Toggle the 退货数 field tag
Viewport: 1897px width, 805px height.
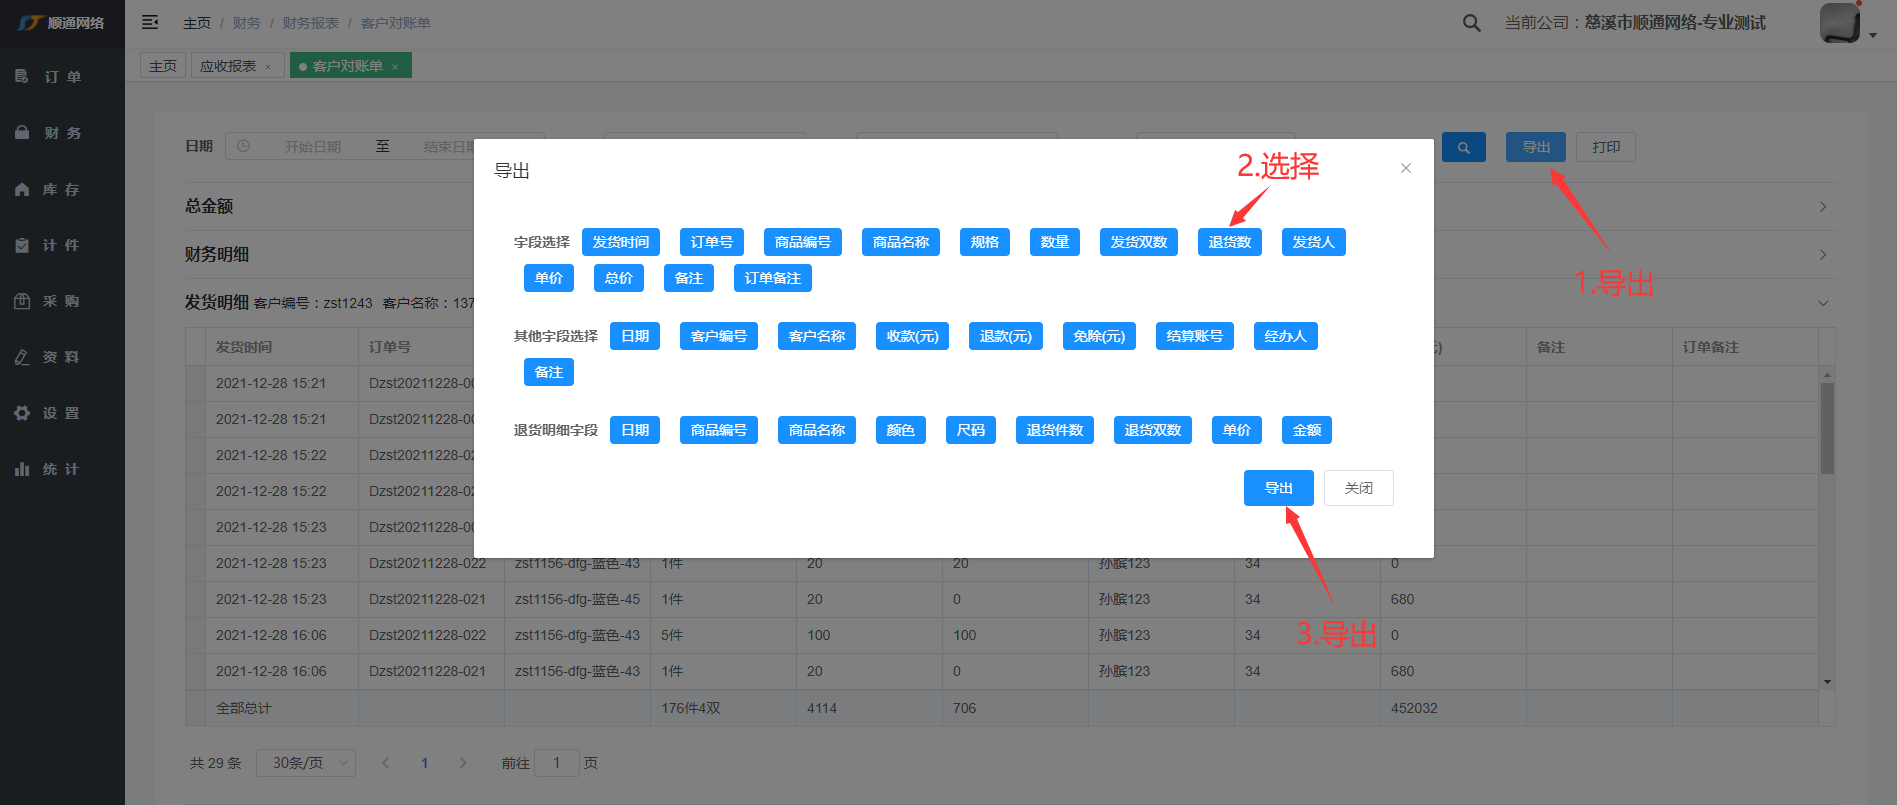point(1229,242)
